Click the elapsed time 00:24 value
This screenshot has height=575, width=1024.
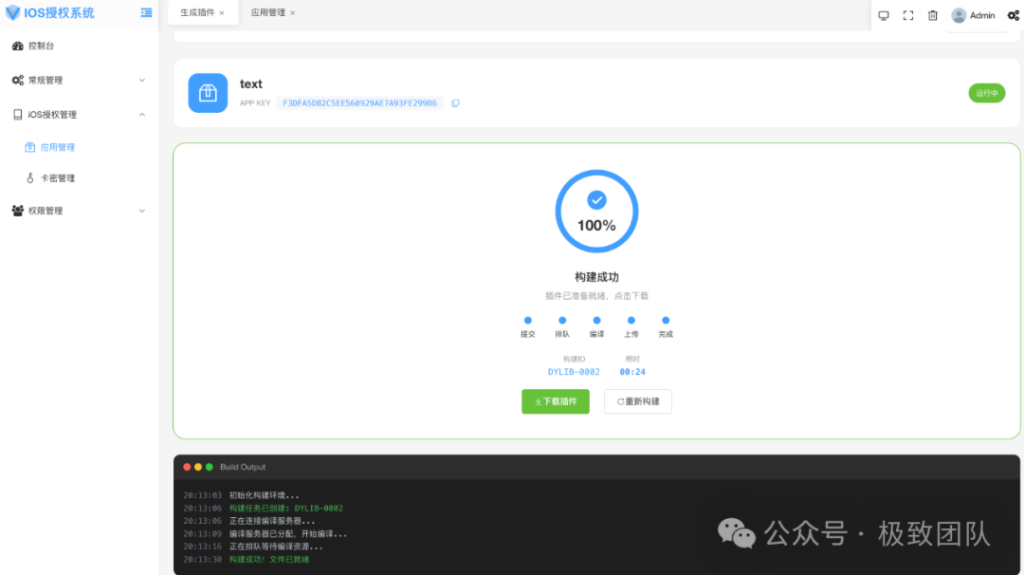[x=632, y=372]
